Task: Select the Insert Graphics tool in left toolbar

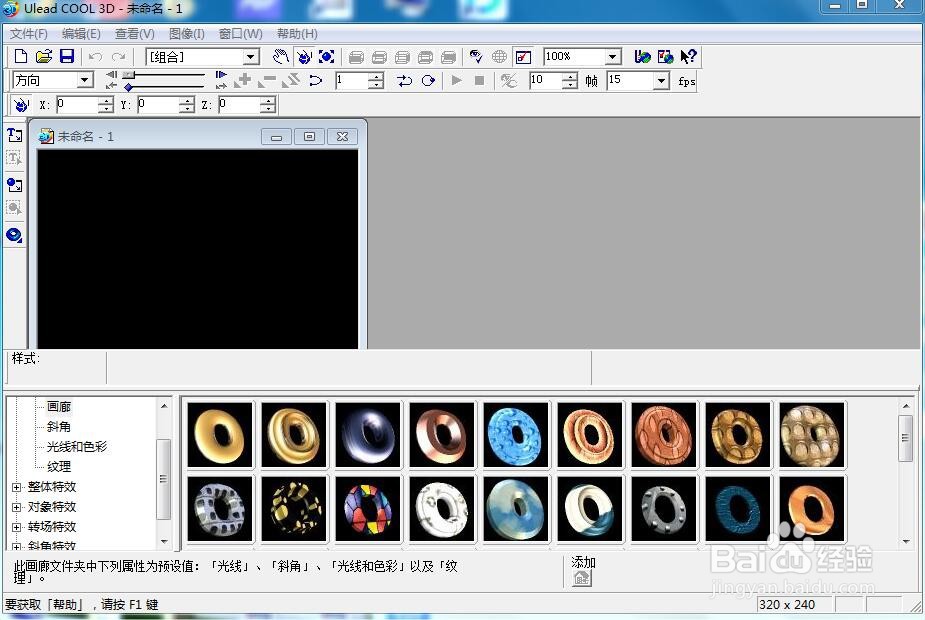Action: click(15, 185)
